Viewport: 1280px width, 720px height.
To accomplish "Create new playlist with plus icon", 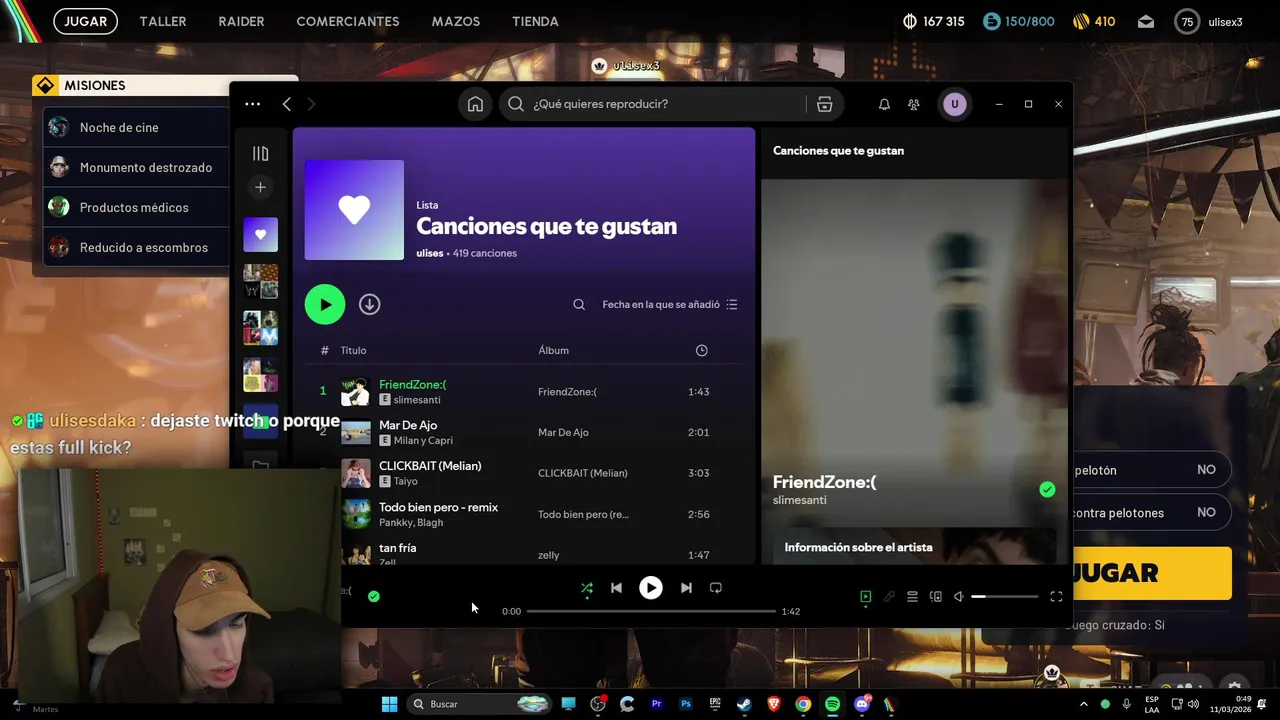I will (x=260, y=187).
